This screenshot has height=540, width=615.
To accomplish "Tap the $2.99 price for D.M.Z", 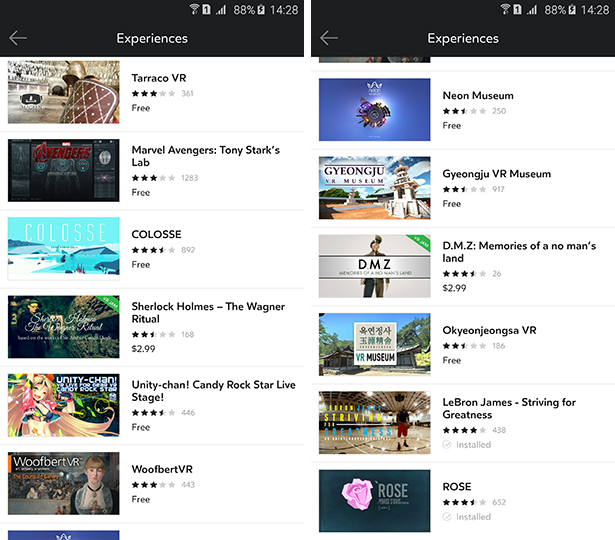I will point(454,288).
